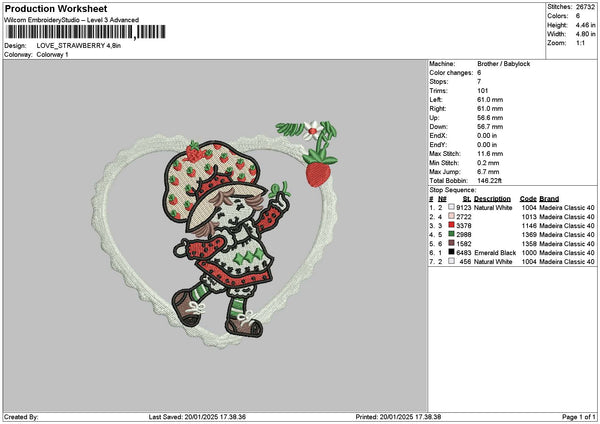
Task: Click the design barcode
Action: 86,32
